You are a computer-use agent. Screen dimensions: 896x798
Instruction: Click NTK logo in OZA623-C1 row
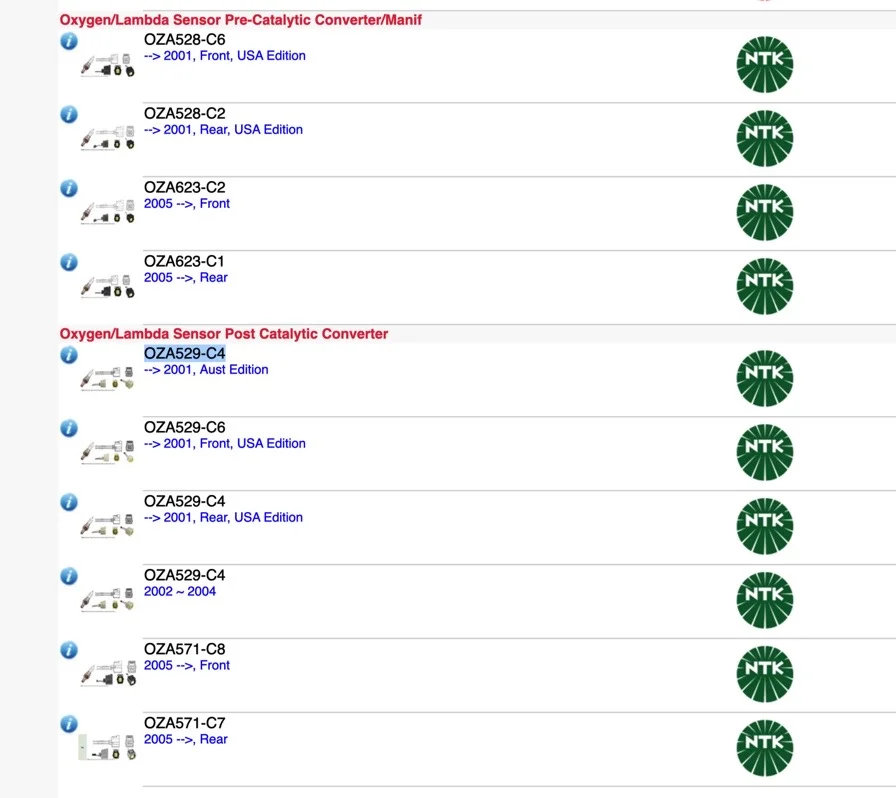(765, 286)
